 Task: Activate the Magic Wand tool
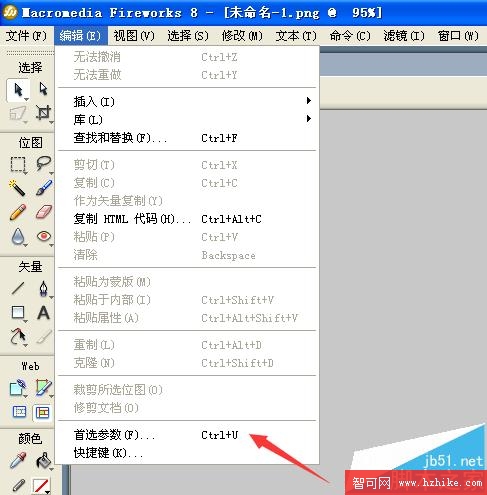tap(17, 188)
